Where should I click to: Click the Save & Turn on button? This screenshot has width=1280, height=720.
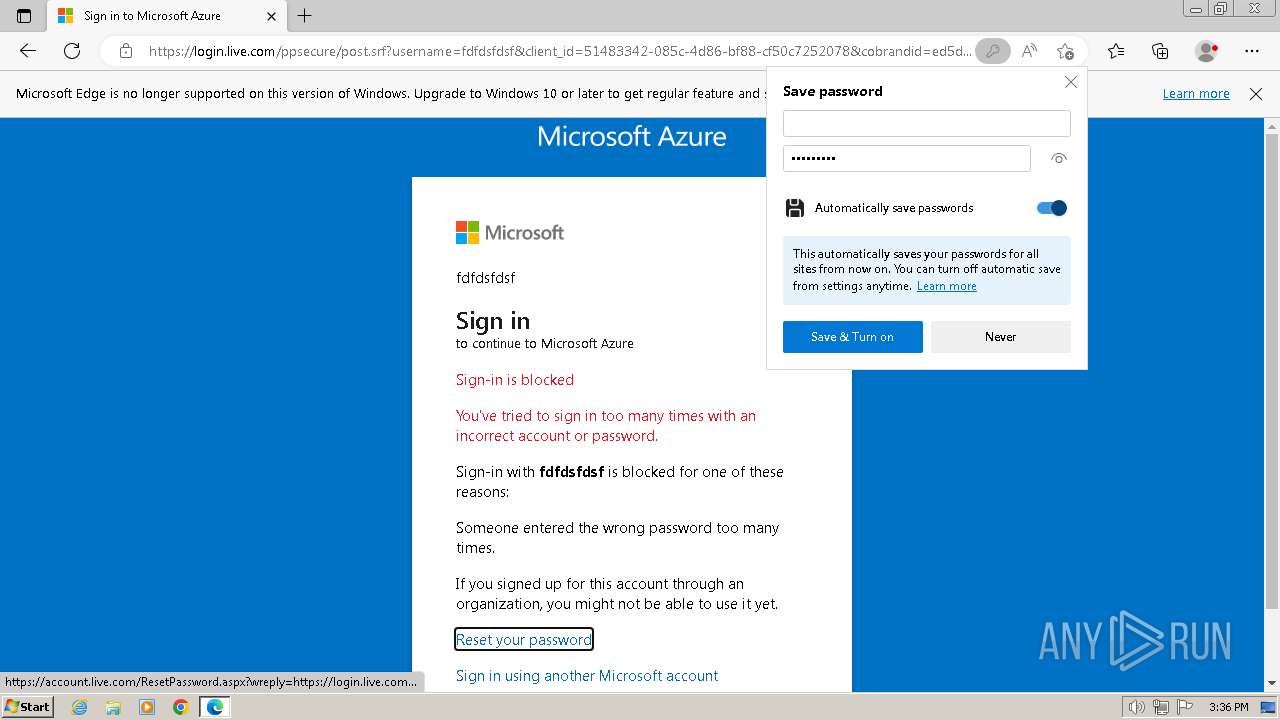coord(852,337)
